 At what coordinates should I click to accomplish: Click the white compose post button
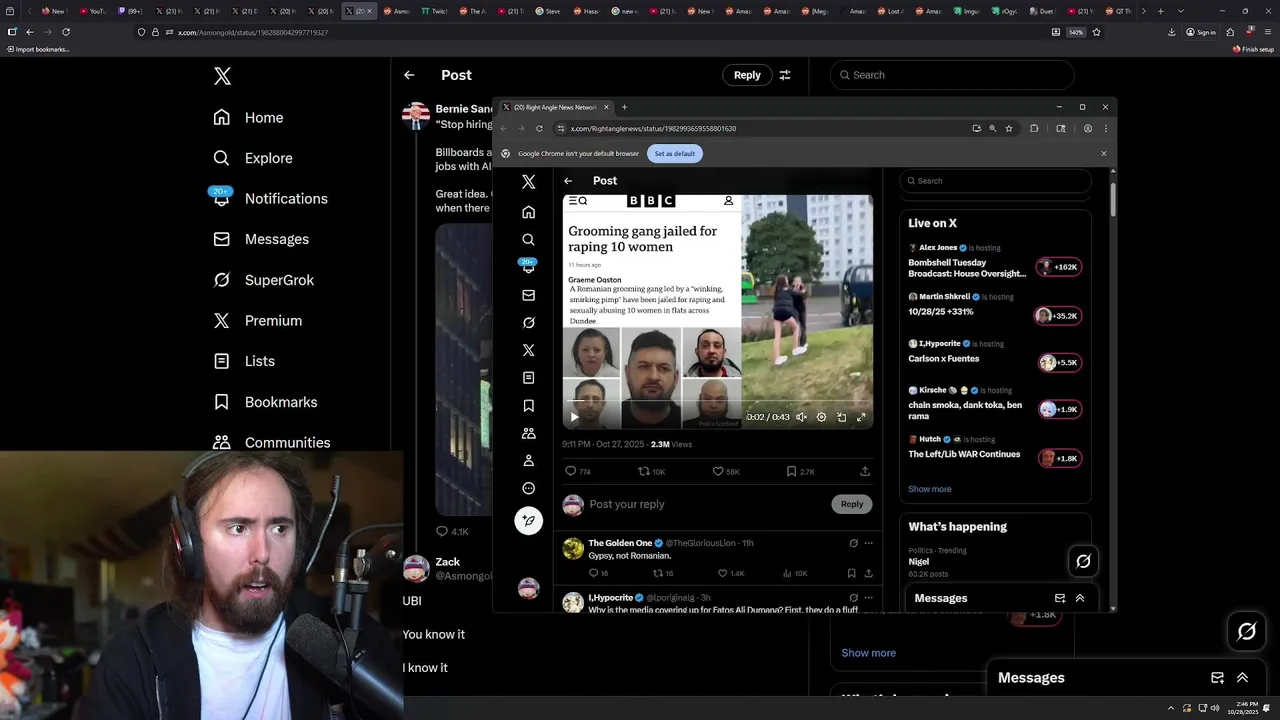coord(528,520)
